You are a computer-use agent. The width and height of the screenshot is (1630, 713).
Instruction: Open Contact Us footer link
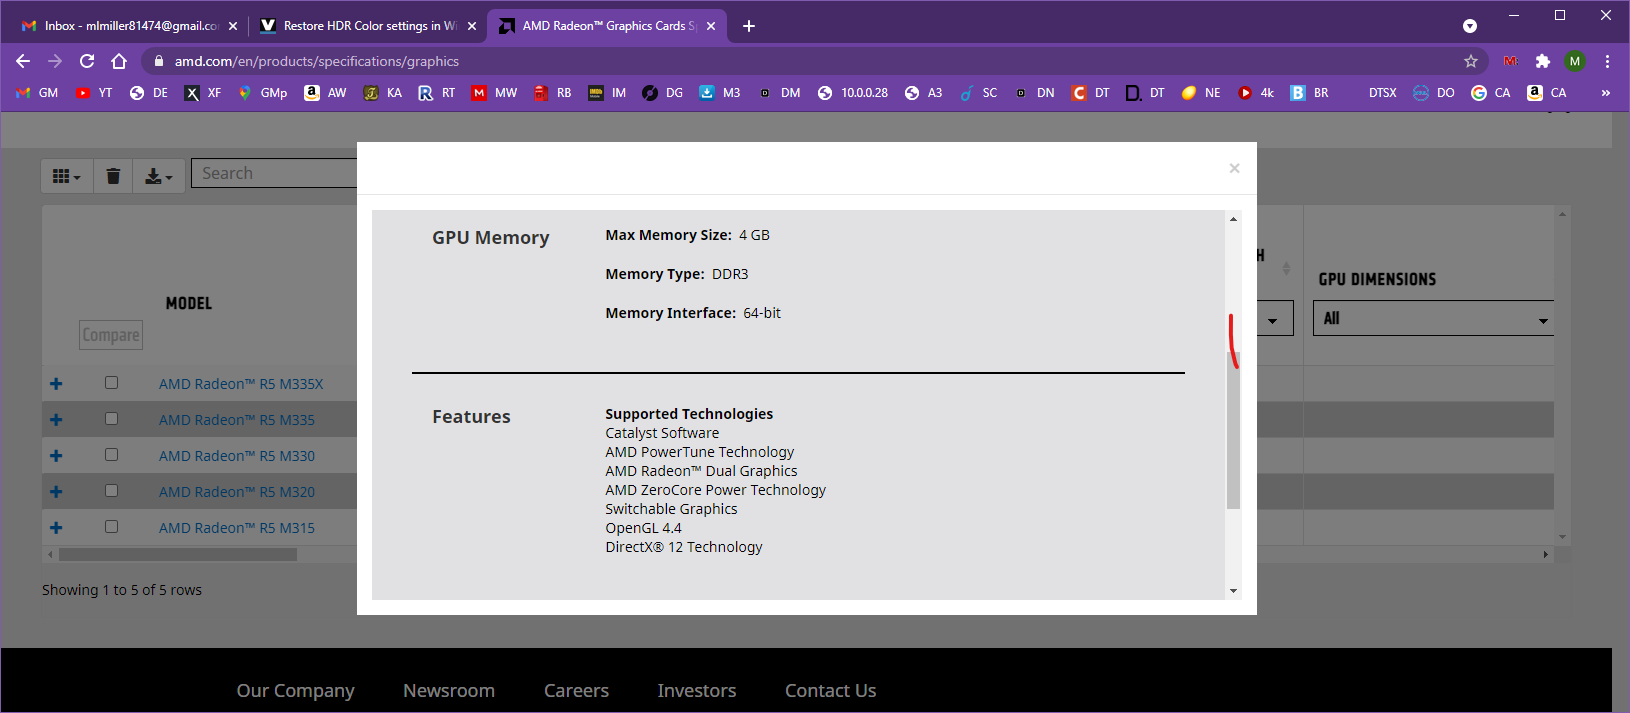pyautogui.click(x=831, y=691)
